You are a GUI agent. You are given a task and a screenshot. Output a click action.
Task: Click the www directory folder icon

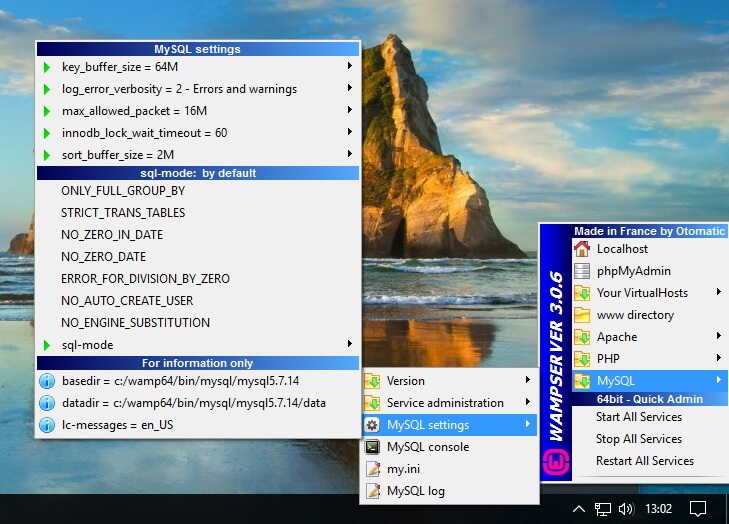(582, 315)
